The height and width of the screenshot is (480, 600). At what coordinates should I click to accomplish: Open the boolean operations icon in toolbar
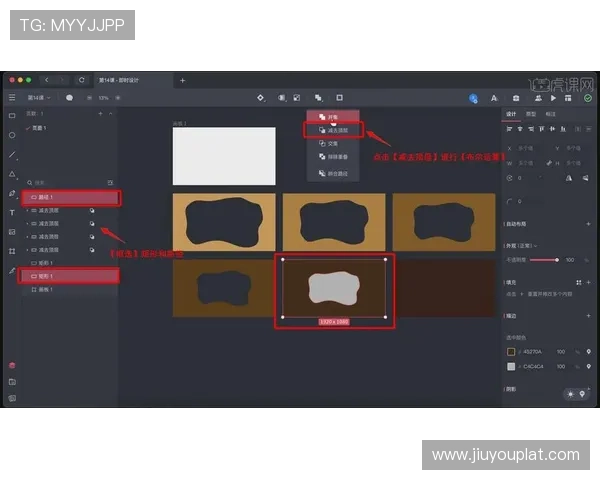coord(318,98)
